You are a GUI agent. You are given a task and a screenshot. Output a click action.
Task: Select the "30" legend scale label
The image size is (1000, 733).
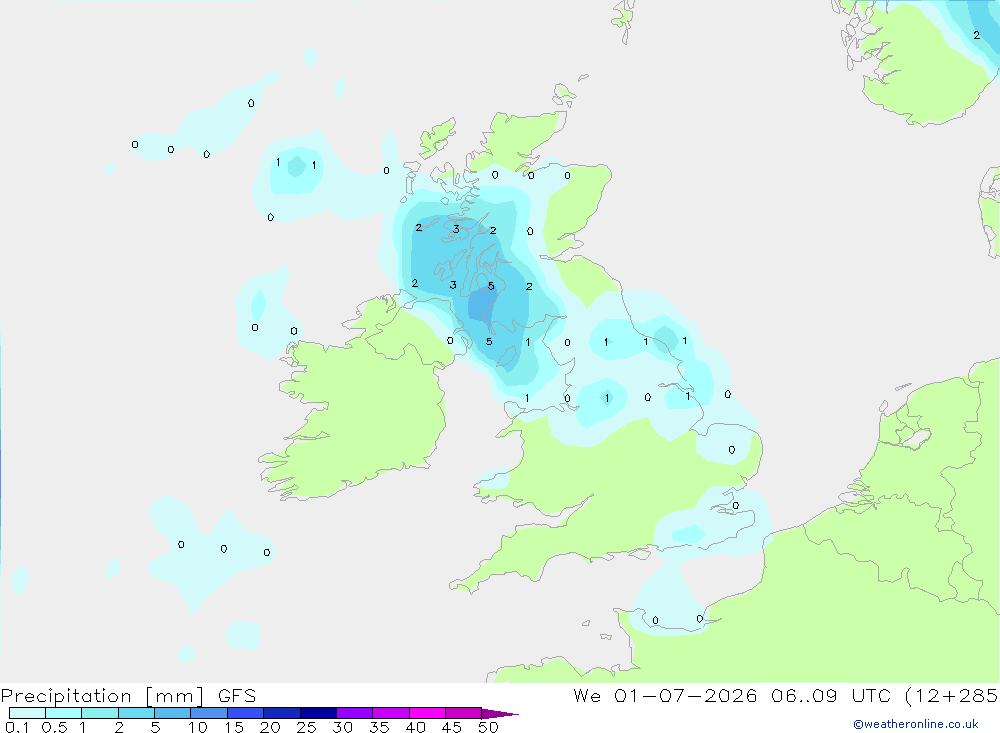click(342, 727)
